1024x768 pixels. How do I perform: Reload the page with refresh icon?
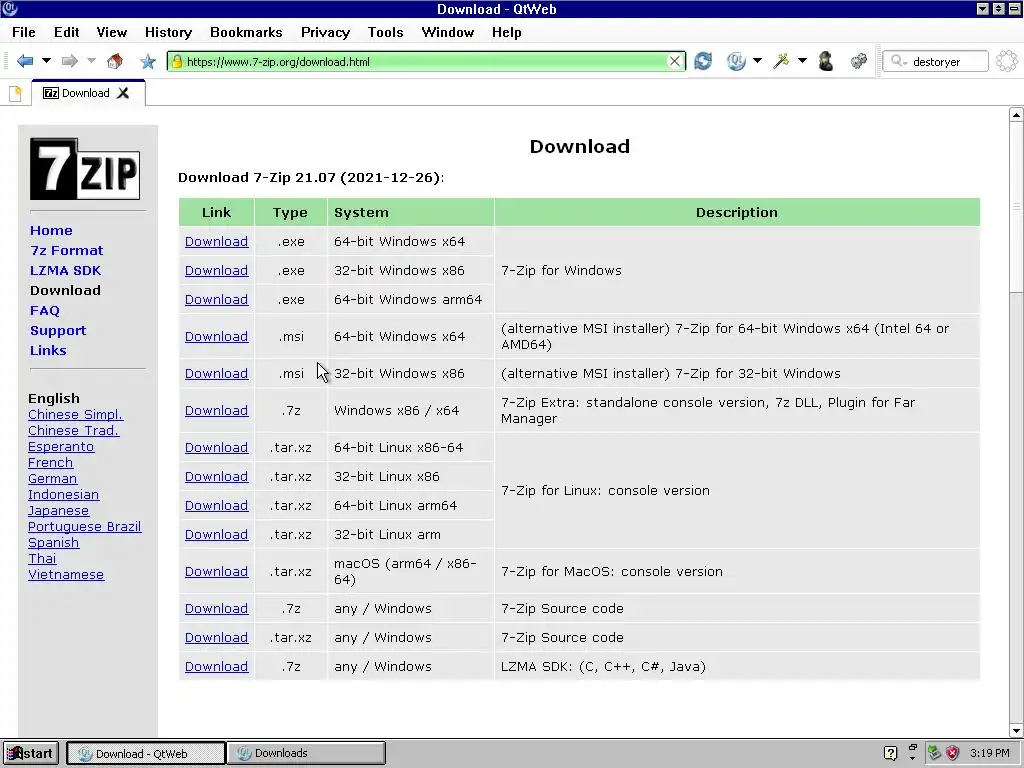tap(703, 61)
